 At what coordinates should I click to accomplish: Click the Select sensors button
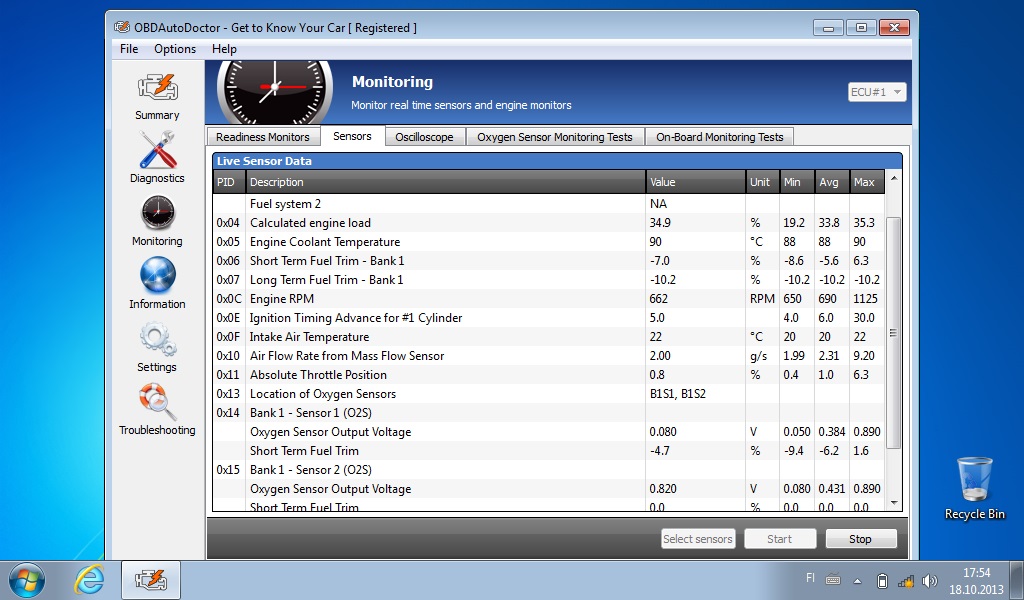pyautogui.click(x=697, y=539)
